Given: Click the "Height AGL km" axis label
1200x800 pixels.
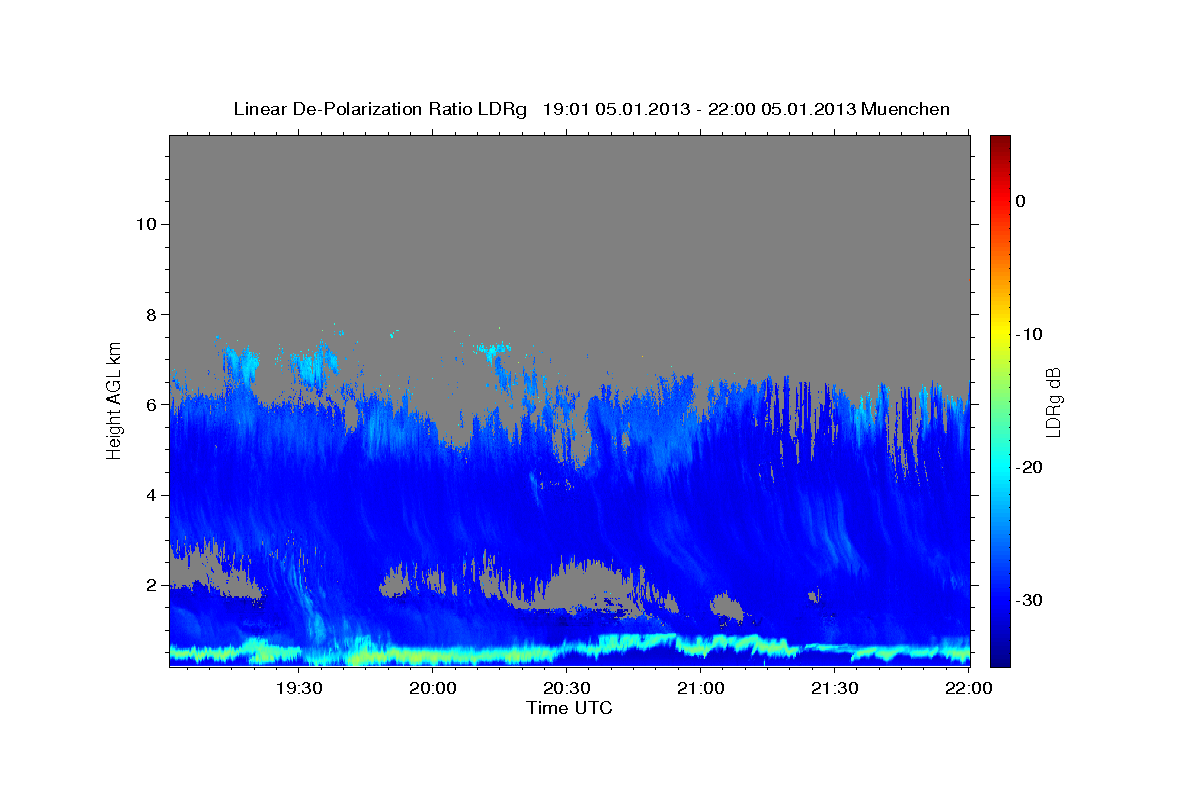Looking at the screenshot, I should coord(115,399).
